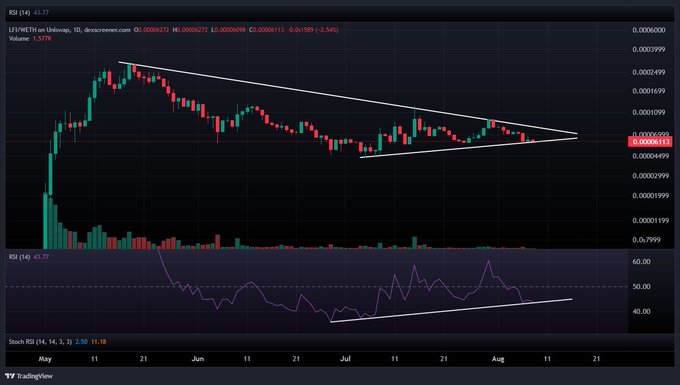
Task: Select the white trendline in the RSI pane
Action: tap(451, 310)
